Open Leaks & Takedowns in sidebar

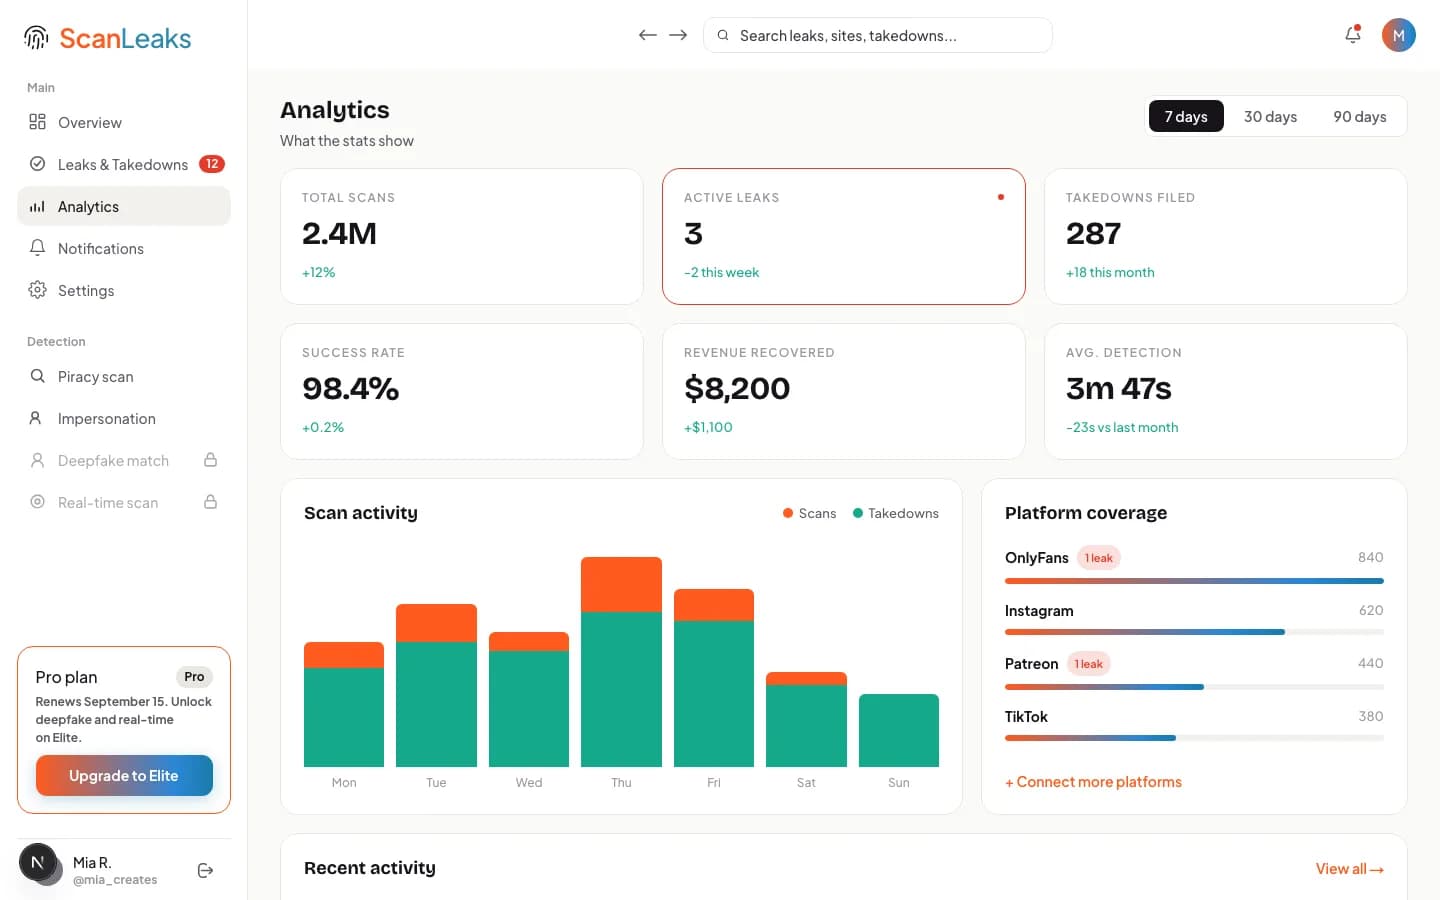124,164
